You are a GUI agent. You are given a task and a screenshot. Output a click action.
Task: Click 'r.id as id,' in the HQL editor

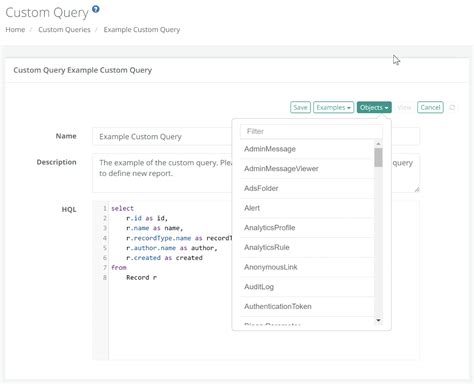click(147, 218)
